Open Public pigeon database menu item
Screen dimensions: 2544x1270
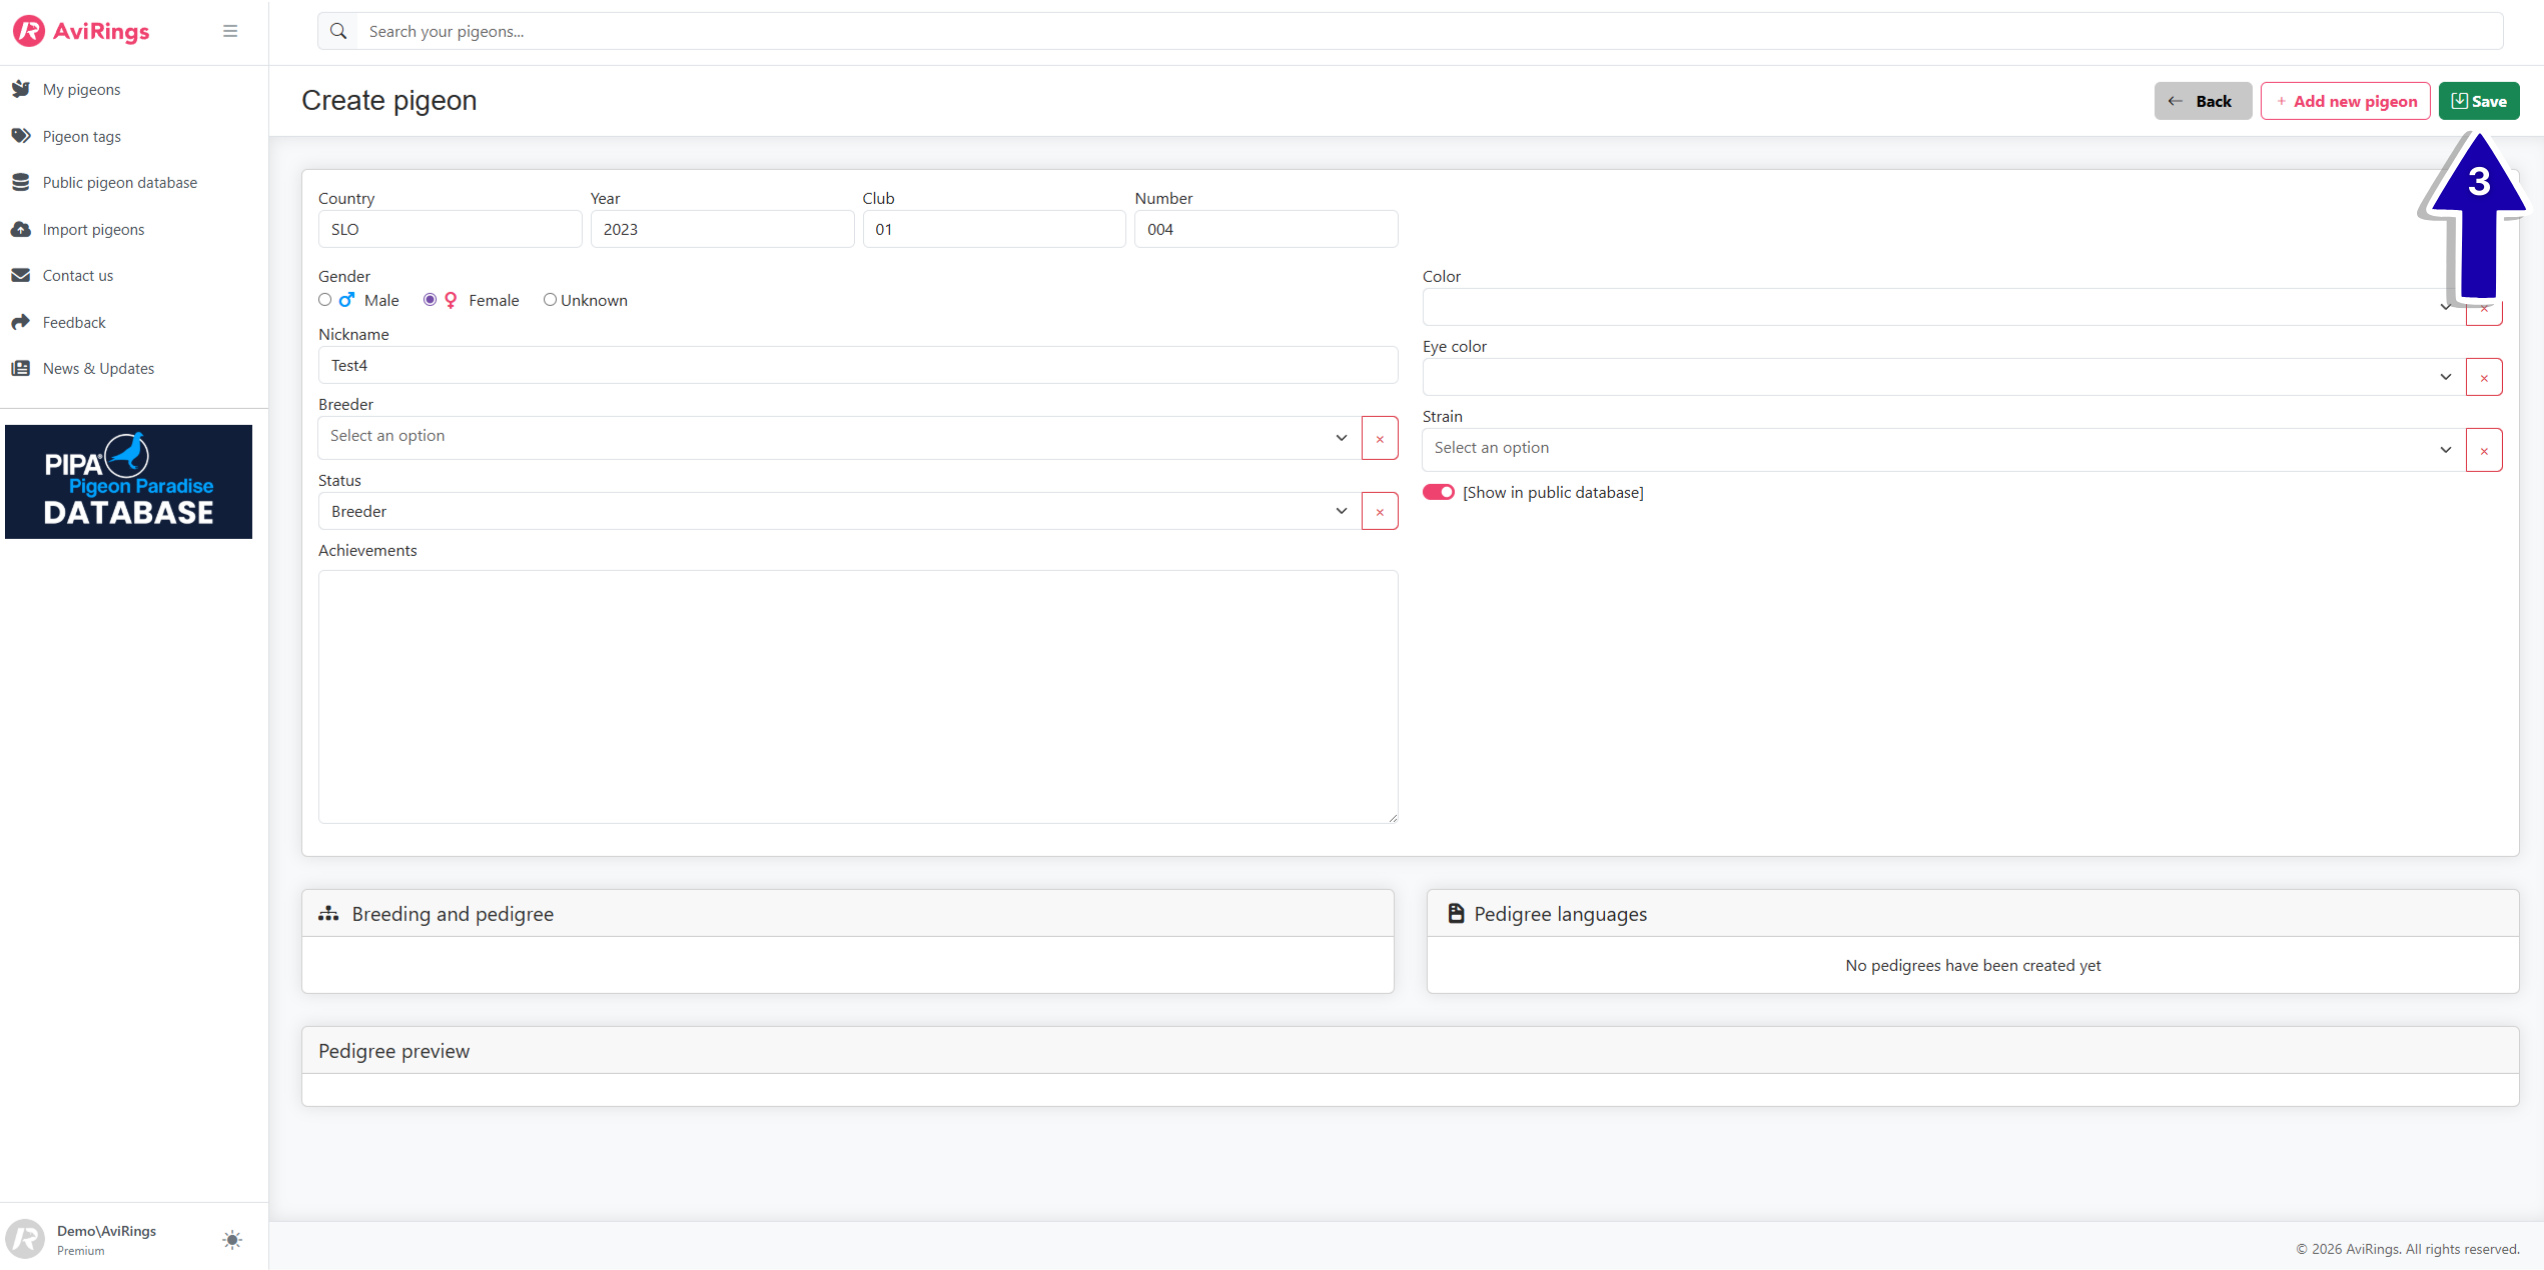(119, 182)
